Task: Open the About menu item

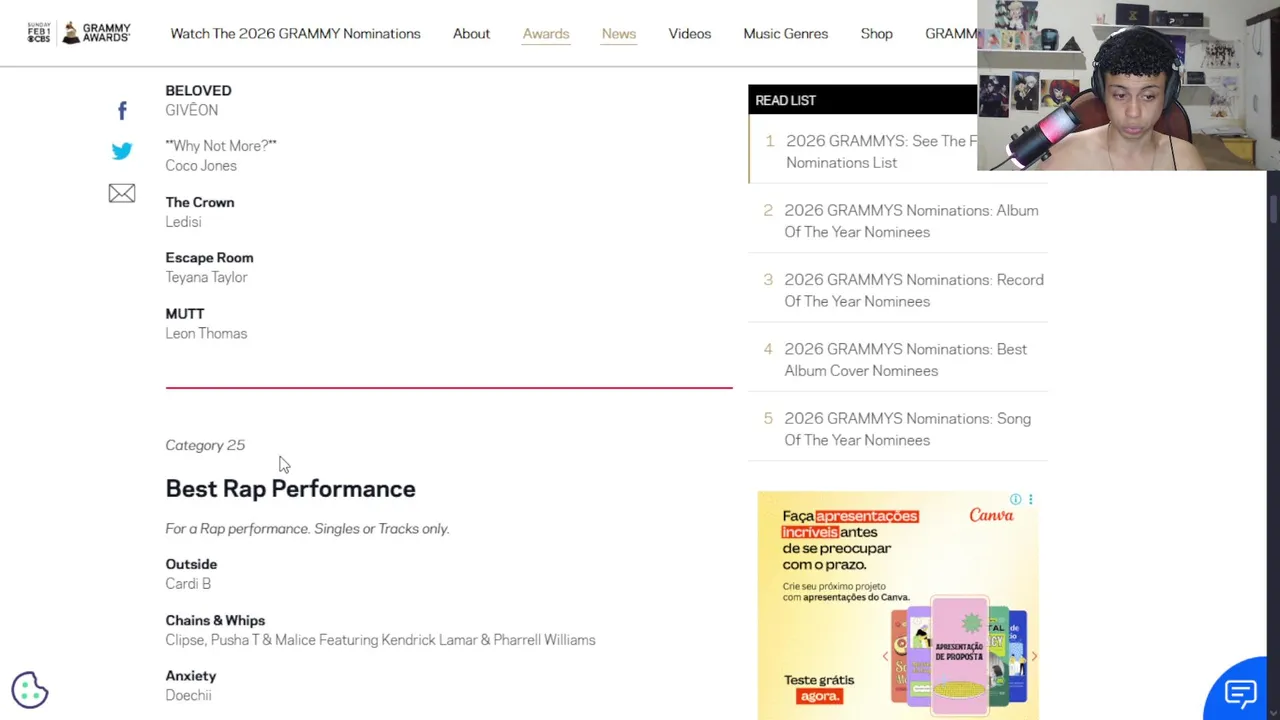Action: (x=471, y=34)
